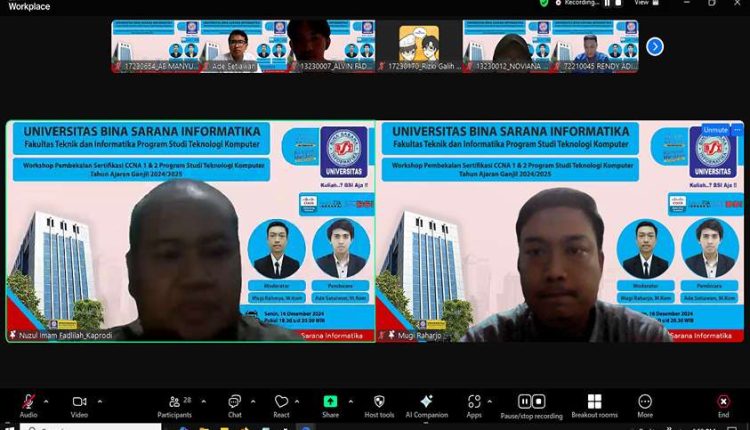
Task: Click Unmute on Mugi Raharjo's video
Action: coord(716,130)
